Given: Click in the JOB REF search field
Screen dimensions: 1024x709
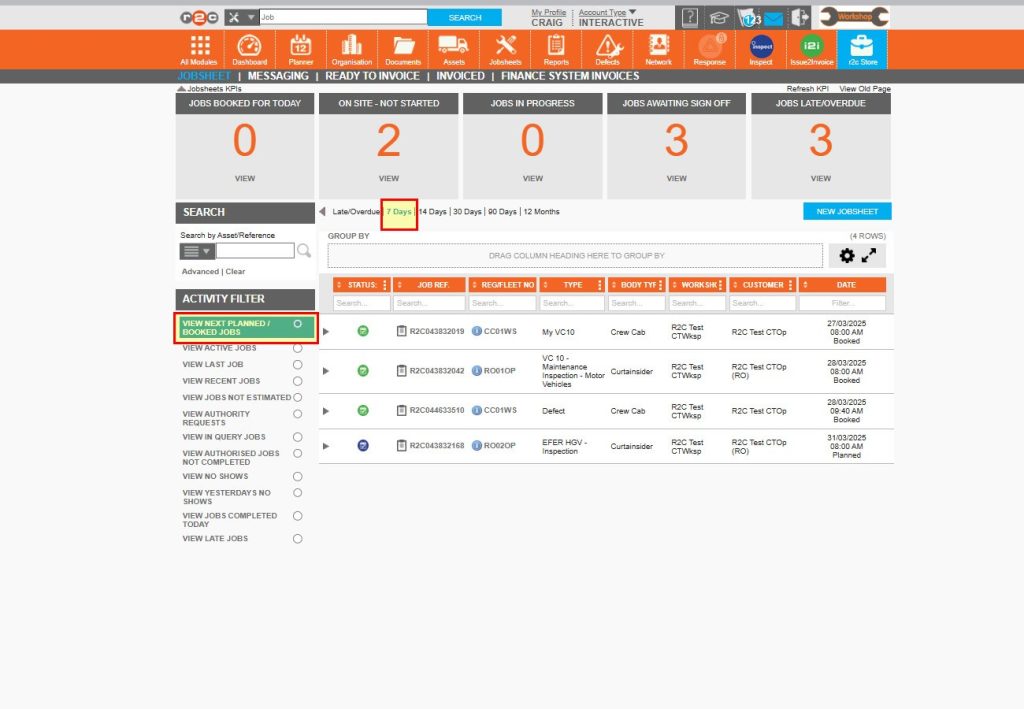Looking at the screenshot, I should [427, 302].
